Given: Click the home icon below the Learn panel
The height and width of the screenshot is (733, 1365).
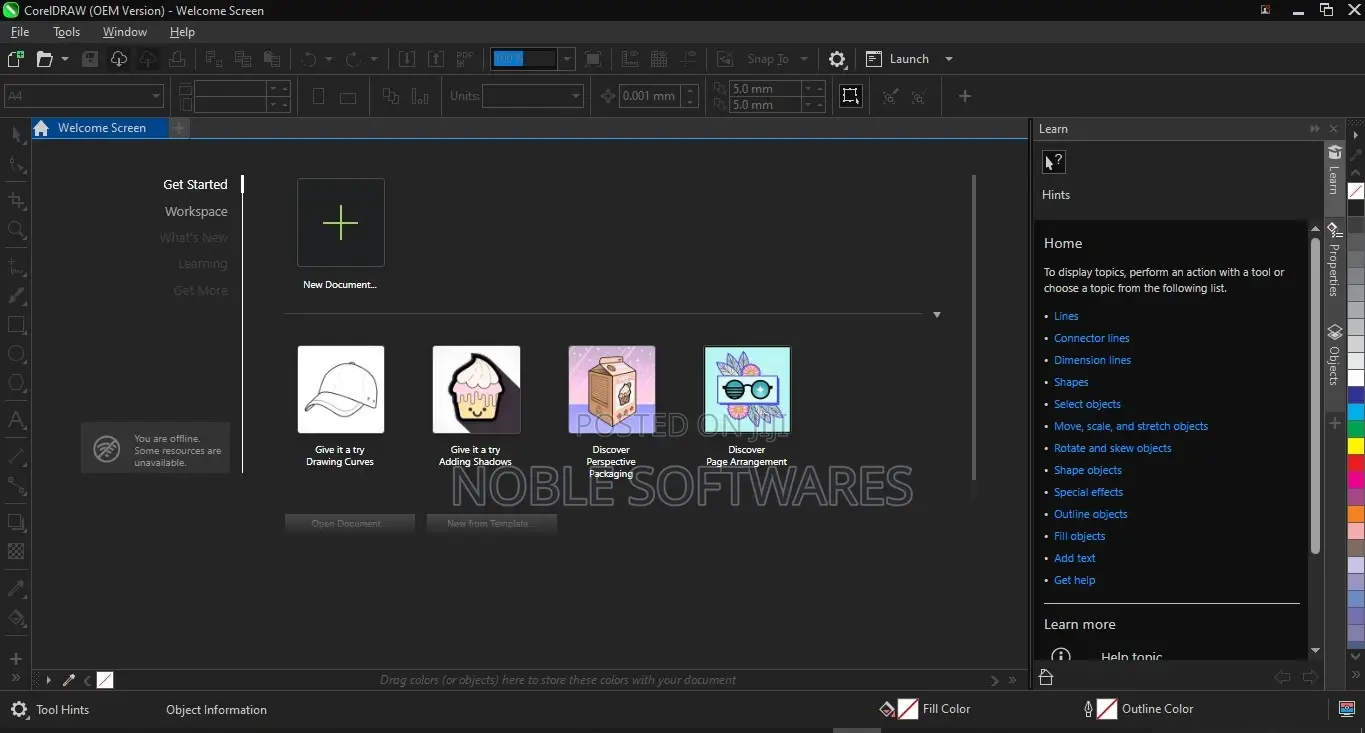Looking at the screenshot, I should [1046, 678].
